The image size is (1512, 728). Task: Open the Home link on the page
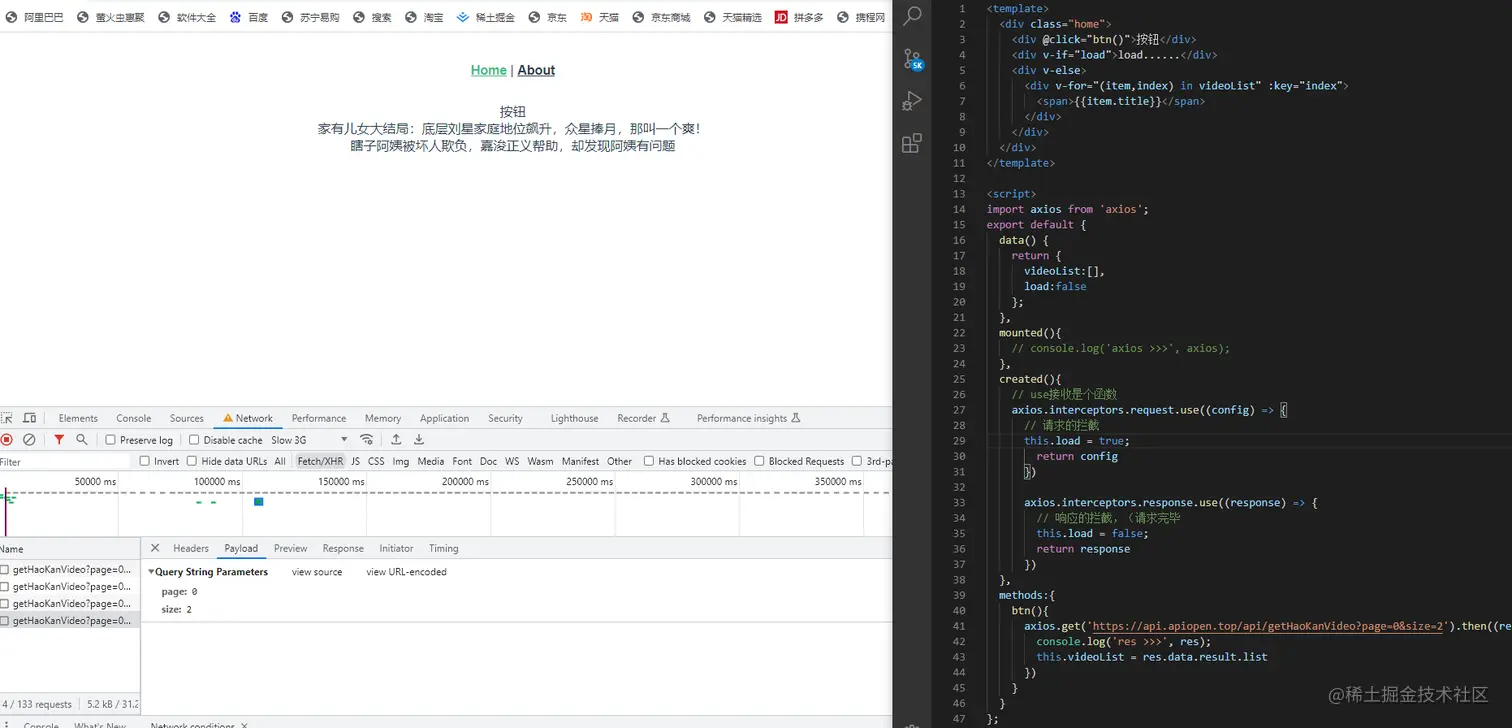(x=489, y=70)
